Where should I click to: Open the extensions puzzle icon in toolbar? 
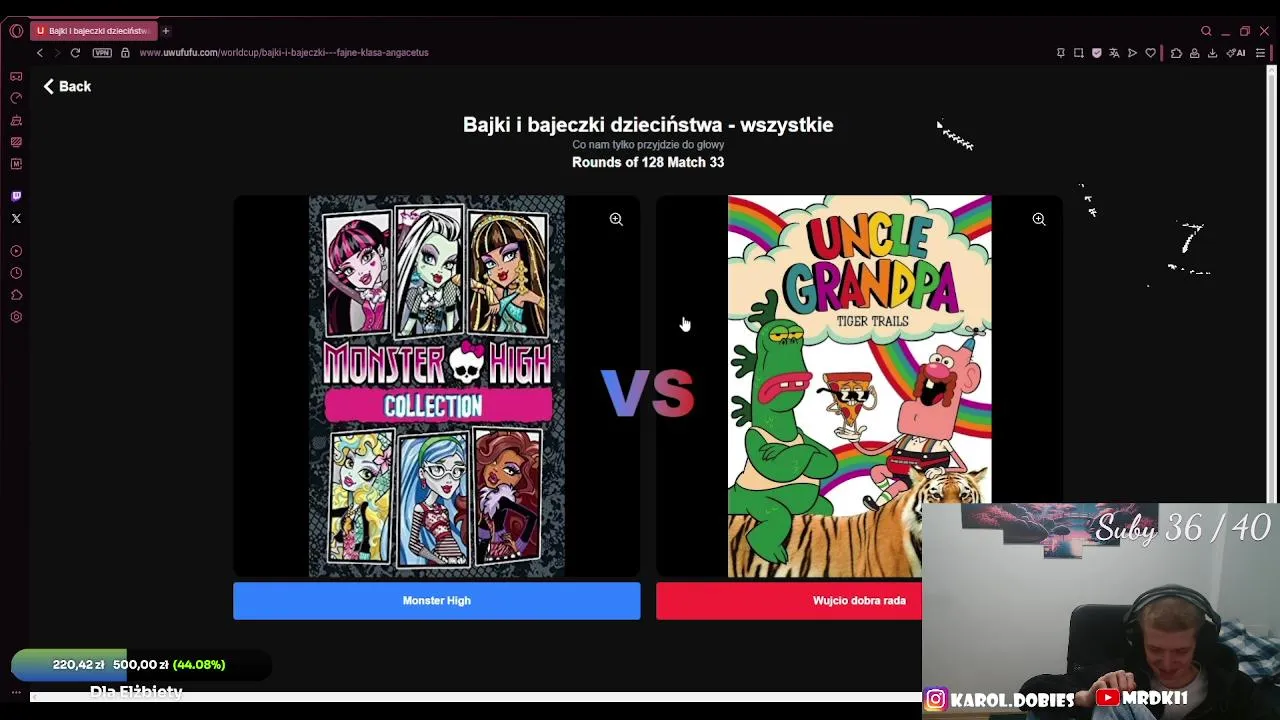pyautogui.click(x=1176, y=53)
